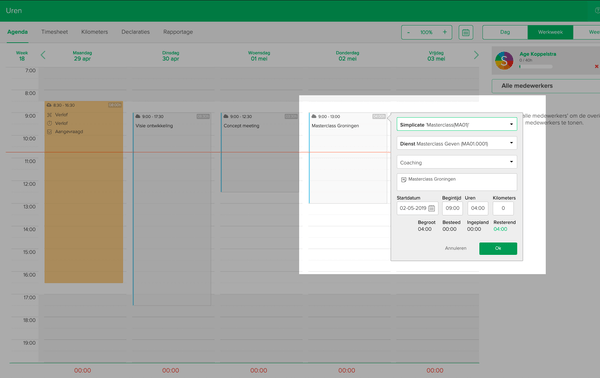Open the Agenda tab

[17, 32]
